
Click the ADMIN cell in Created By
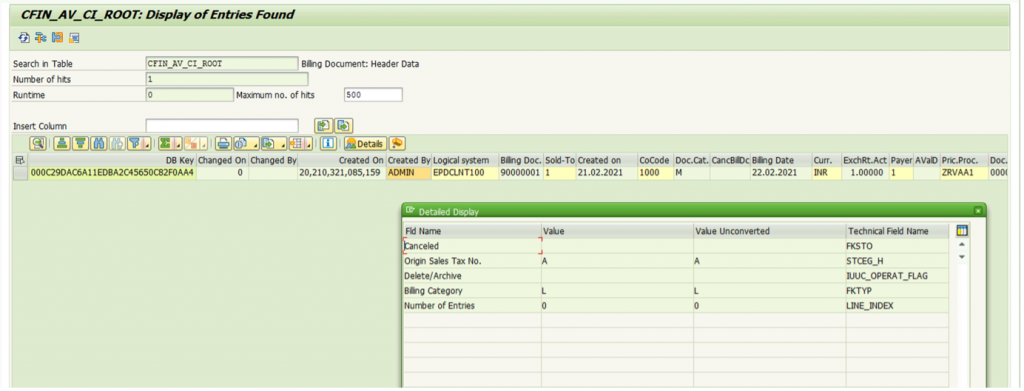point(409,173)
